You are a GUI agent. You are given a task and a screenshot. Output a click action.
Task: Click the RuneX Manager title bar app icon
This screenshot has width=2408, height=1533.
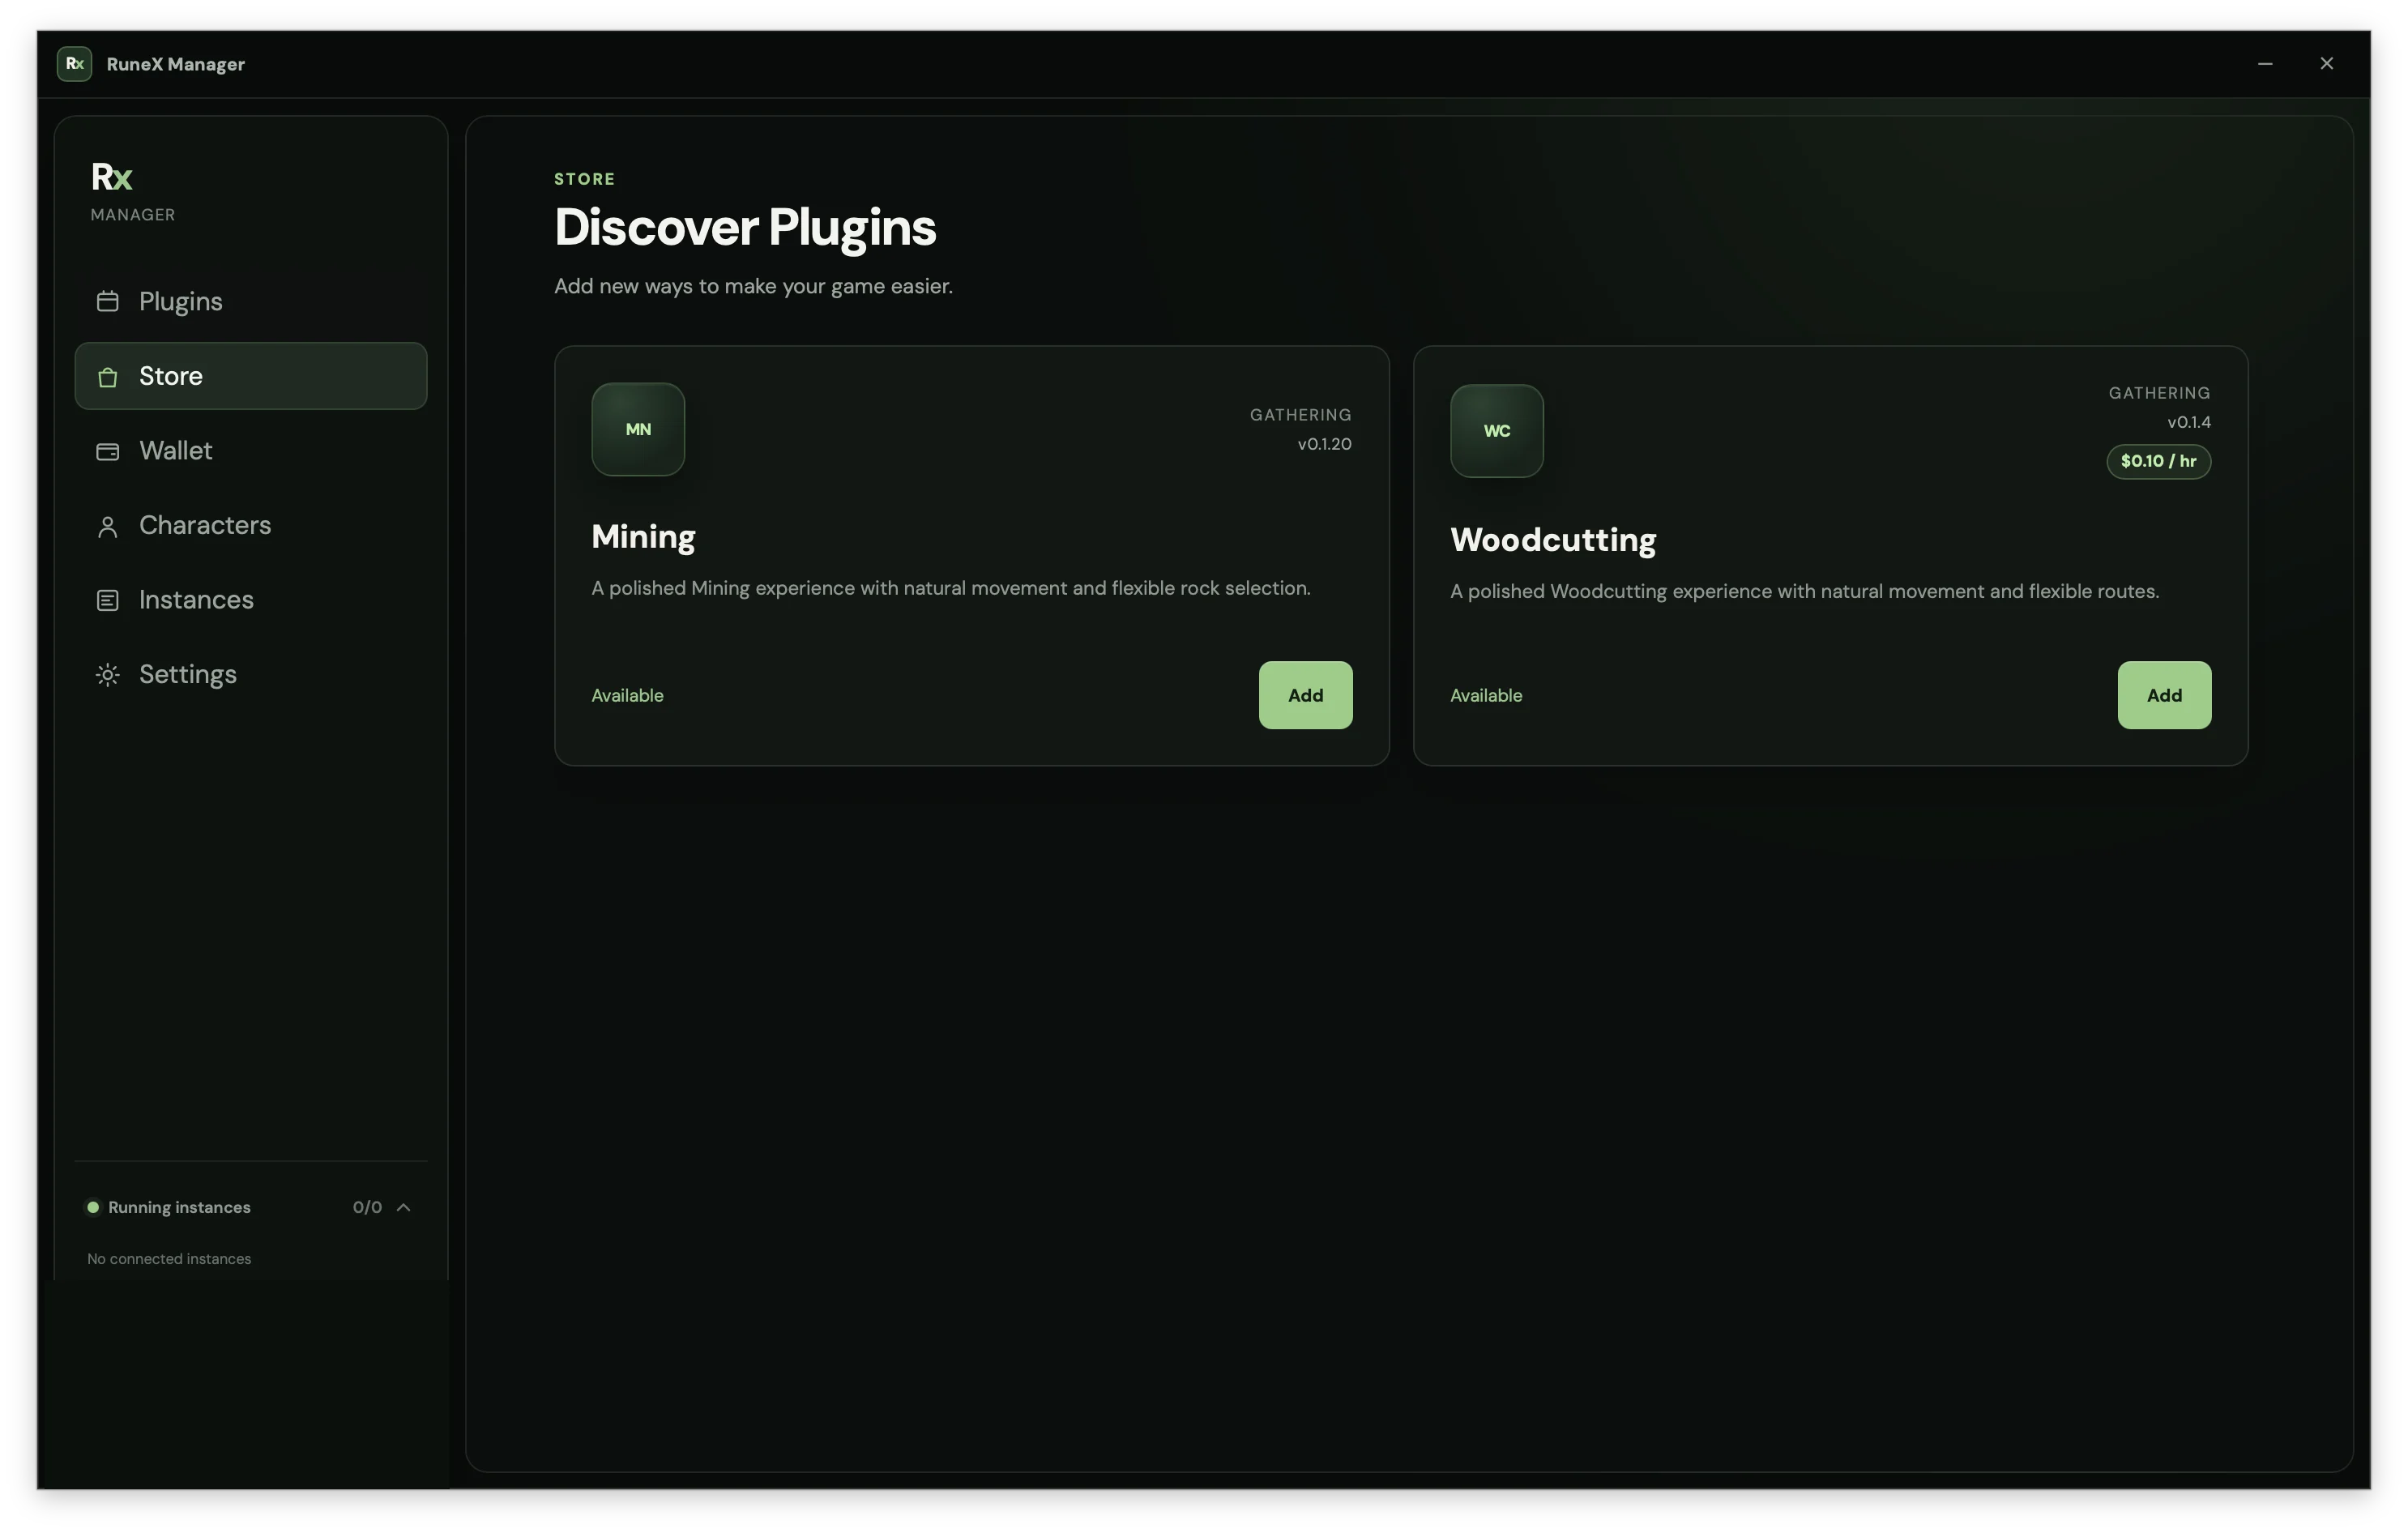tap(74, 64)
